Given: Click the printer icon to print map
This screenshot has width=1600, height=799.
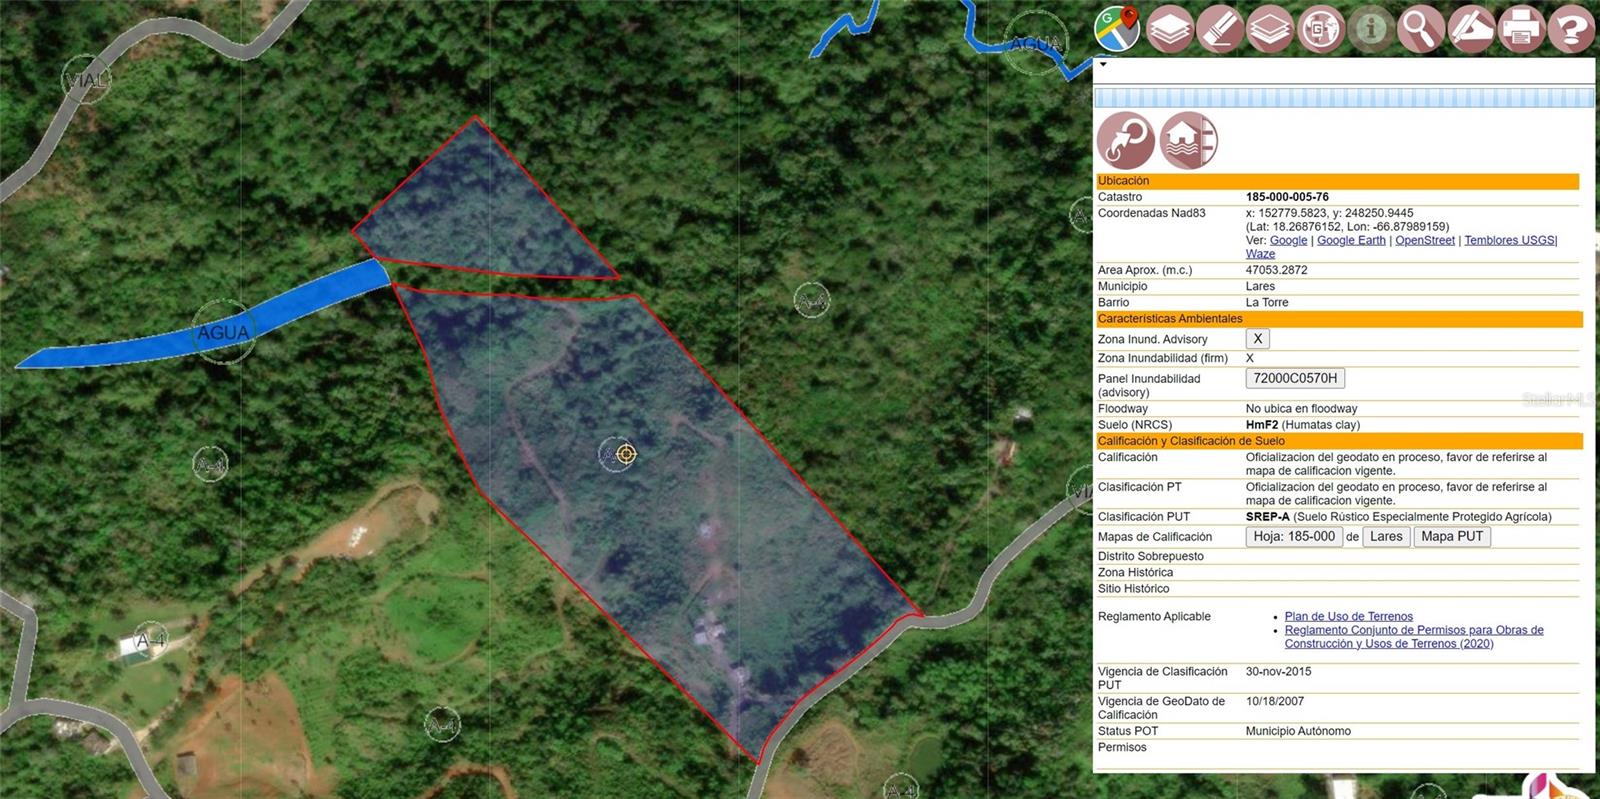Looking at the screenshot, I should [1521, 29].
